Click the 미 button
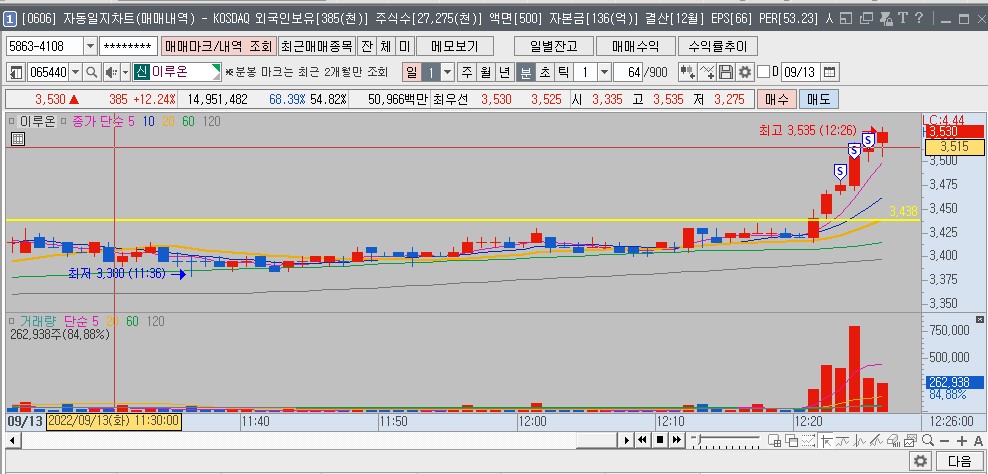The height and width of the screenshot is (474, 988). (404, 46)
